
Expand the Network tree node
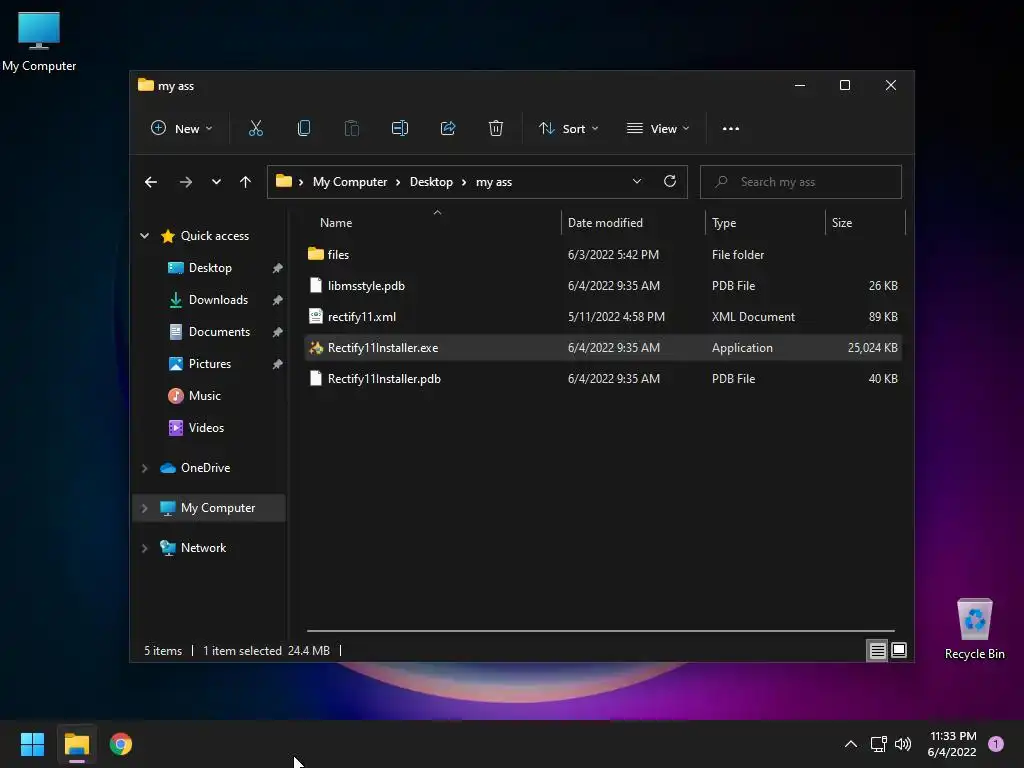[x=145, y=549]
